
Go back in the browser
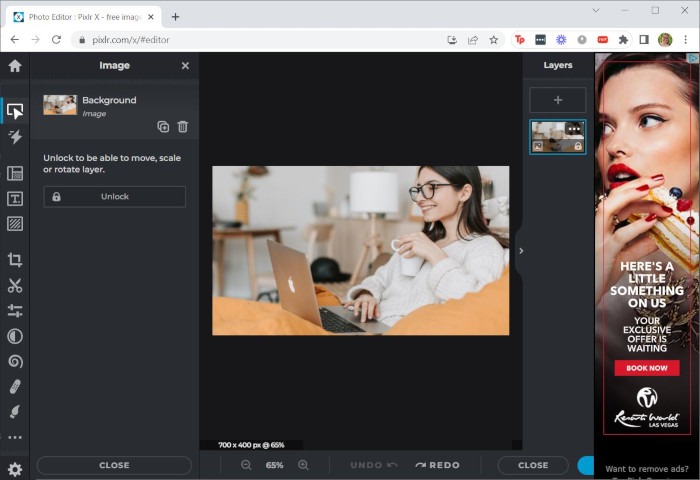15,40
